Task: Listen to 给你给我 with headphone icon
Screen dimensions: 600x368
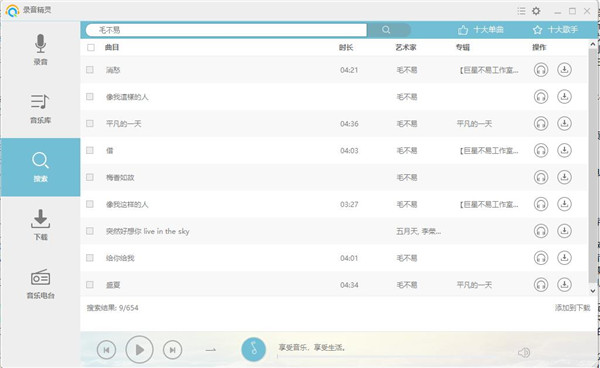Action: pyautogui.click(x=541, y=258)
